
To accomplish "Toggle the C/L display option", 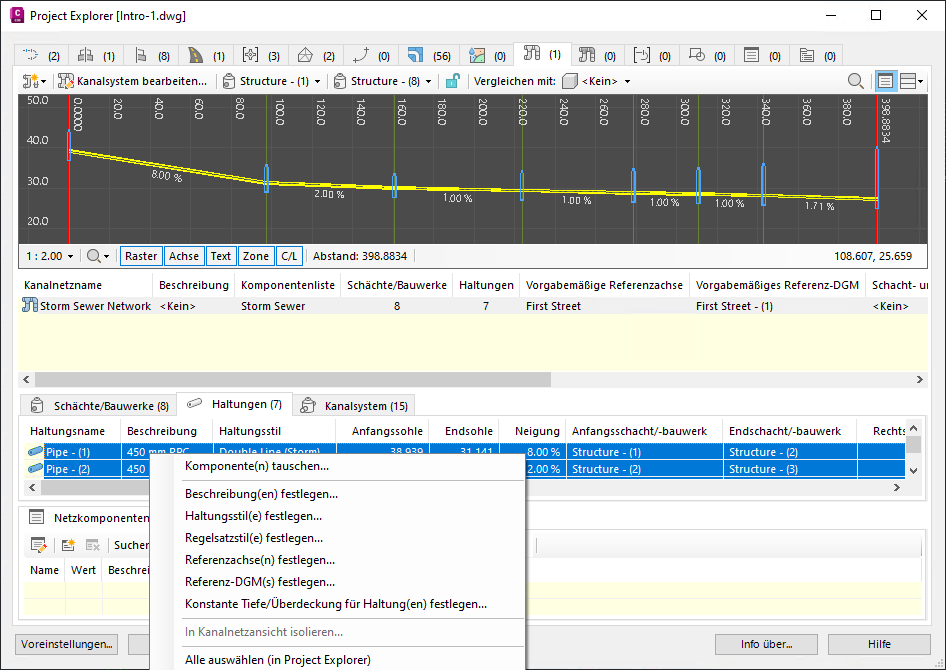I will (x=288, y=256).
